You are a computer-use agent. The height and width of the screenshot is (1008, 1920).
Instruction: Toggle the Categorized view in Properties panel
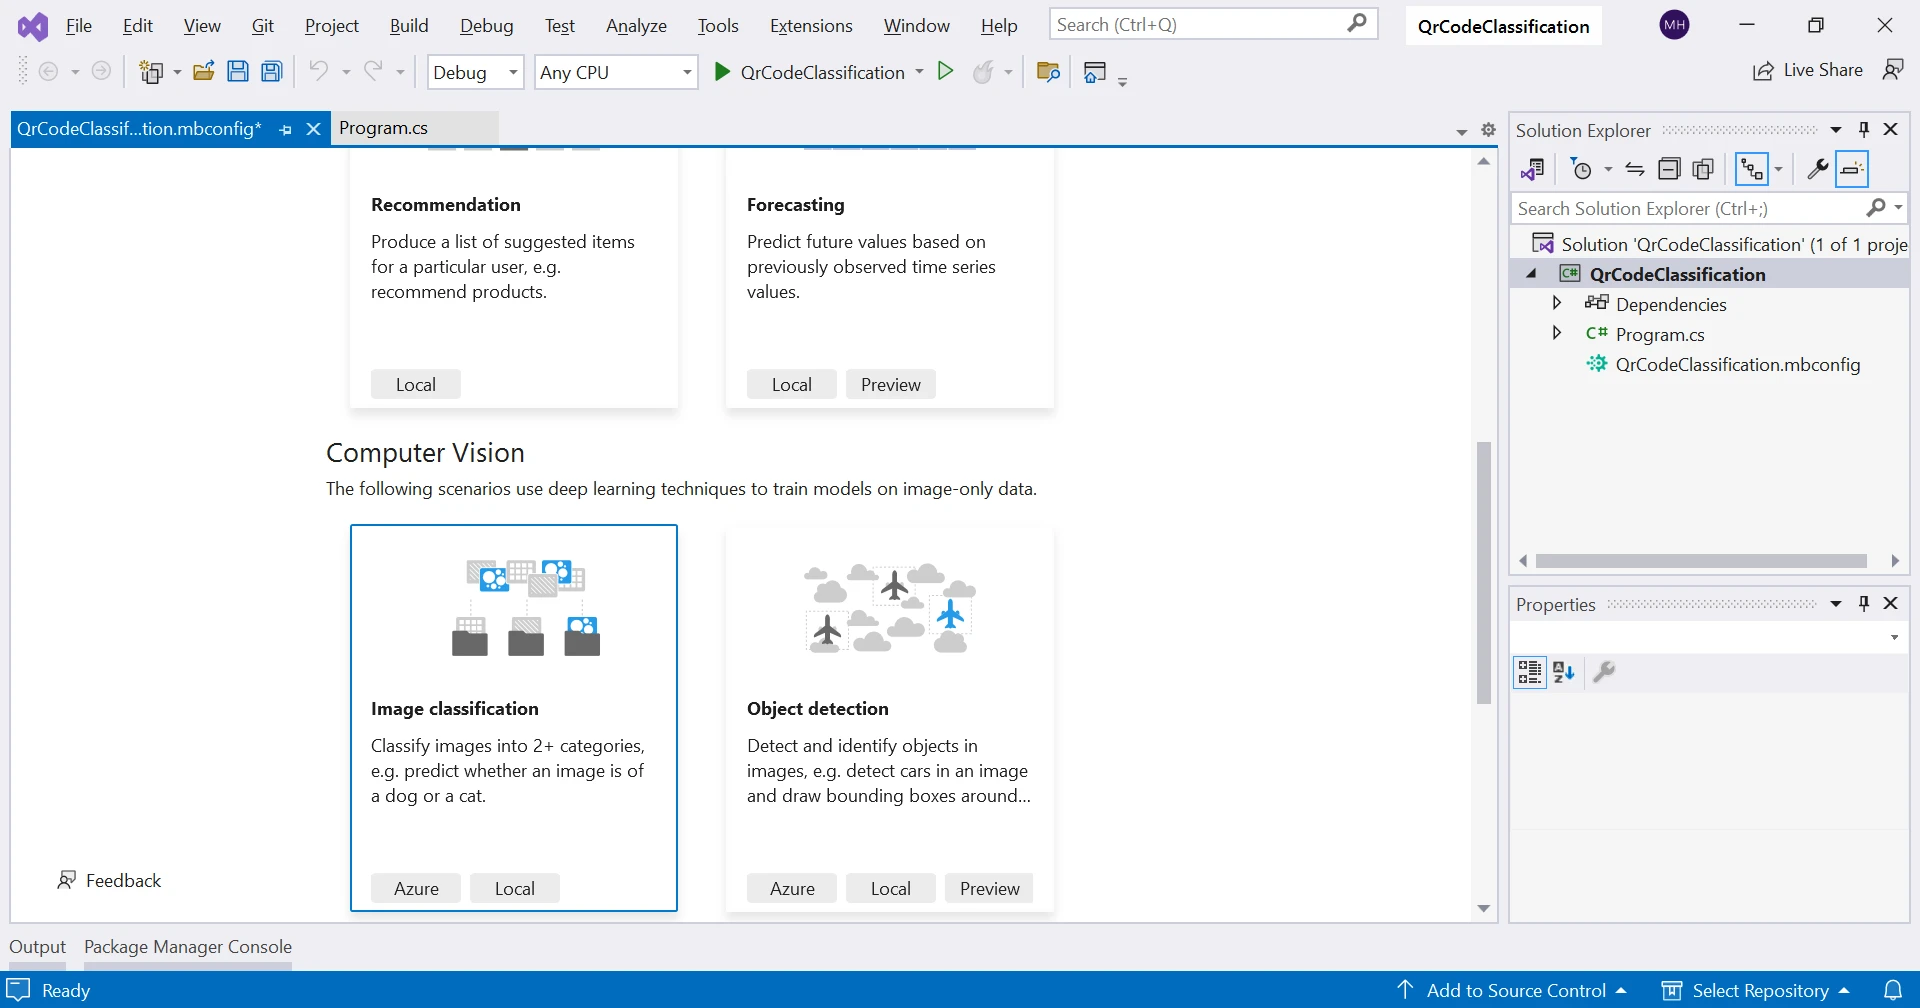coord(1529,672)
